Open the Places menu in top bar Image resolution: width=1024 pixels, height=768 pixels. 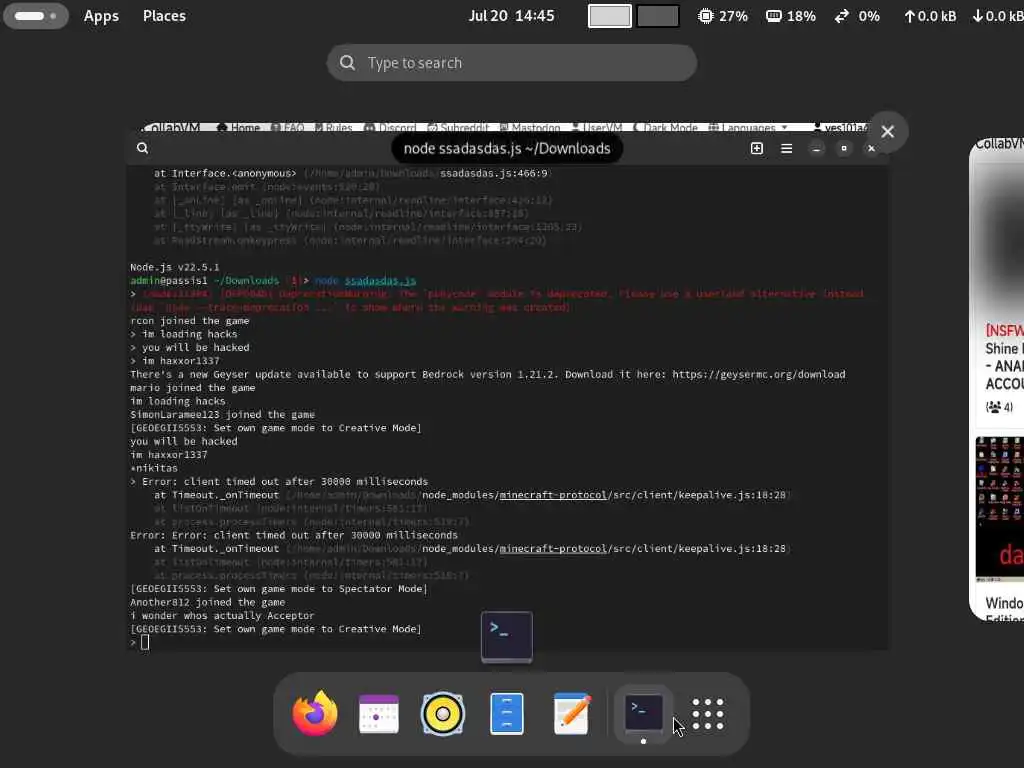(x=164, y=16)
